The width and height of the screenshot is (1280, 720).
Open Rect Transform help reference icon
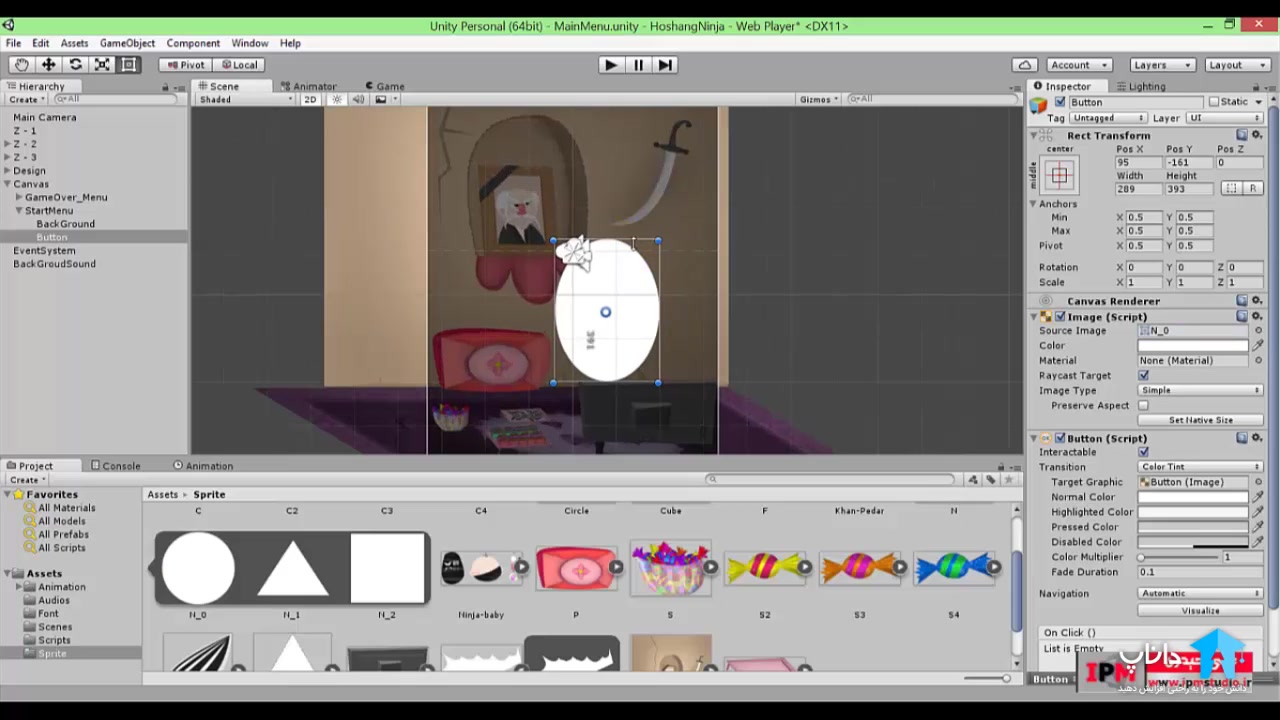point(1242,135)
